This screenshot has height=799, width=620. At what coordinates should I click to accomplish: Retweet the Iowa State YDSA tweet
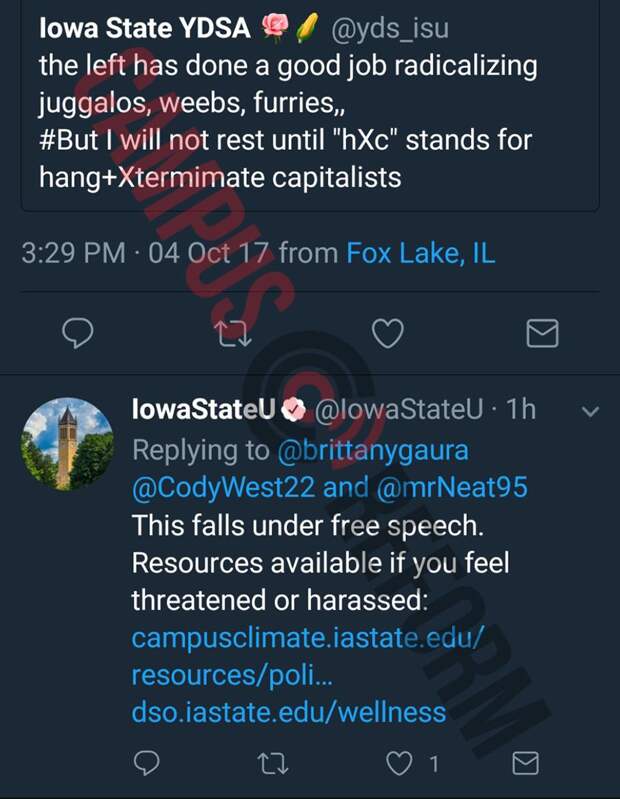232,334
